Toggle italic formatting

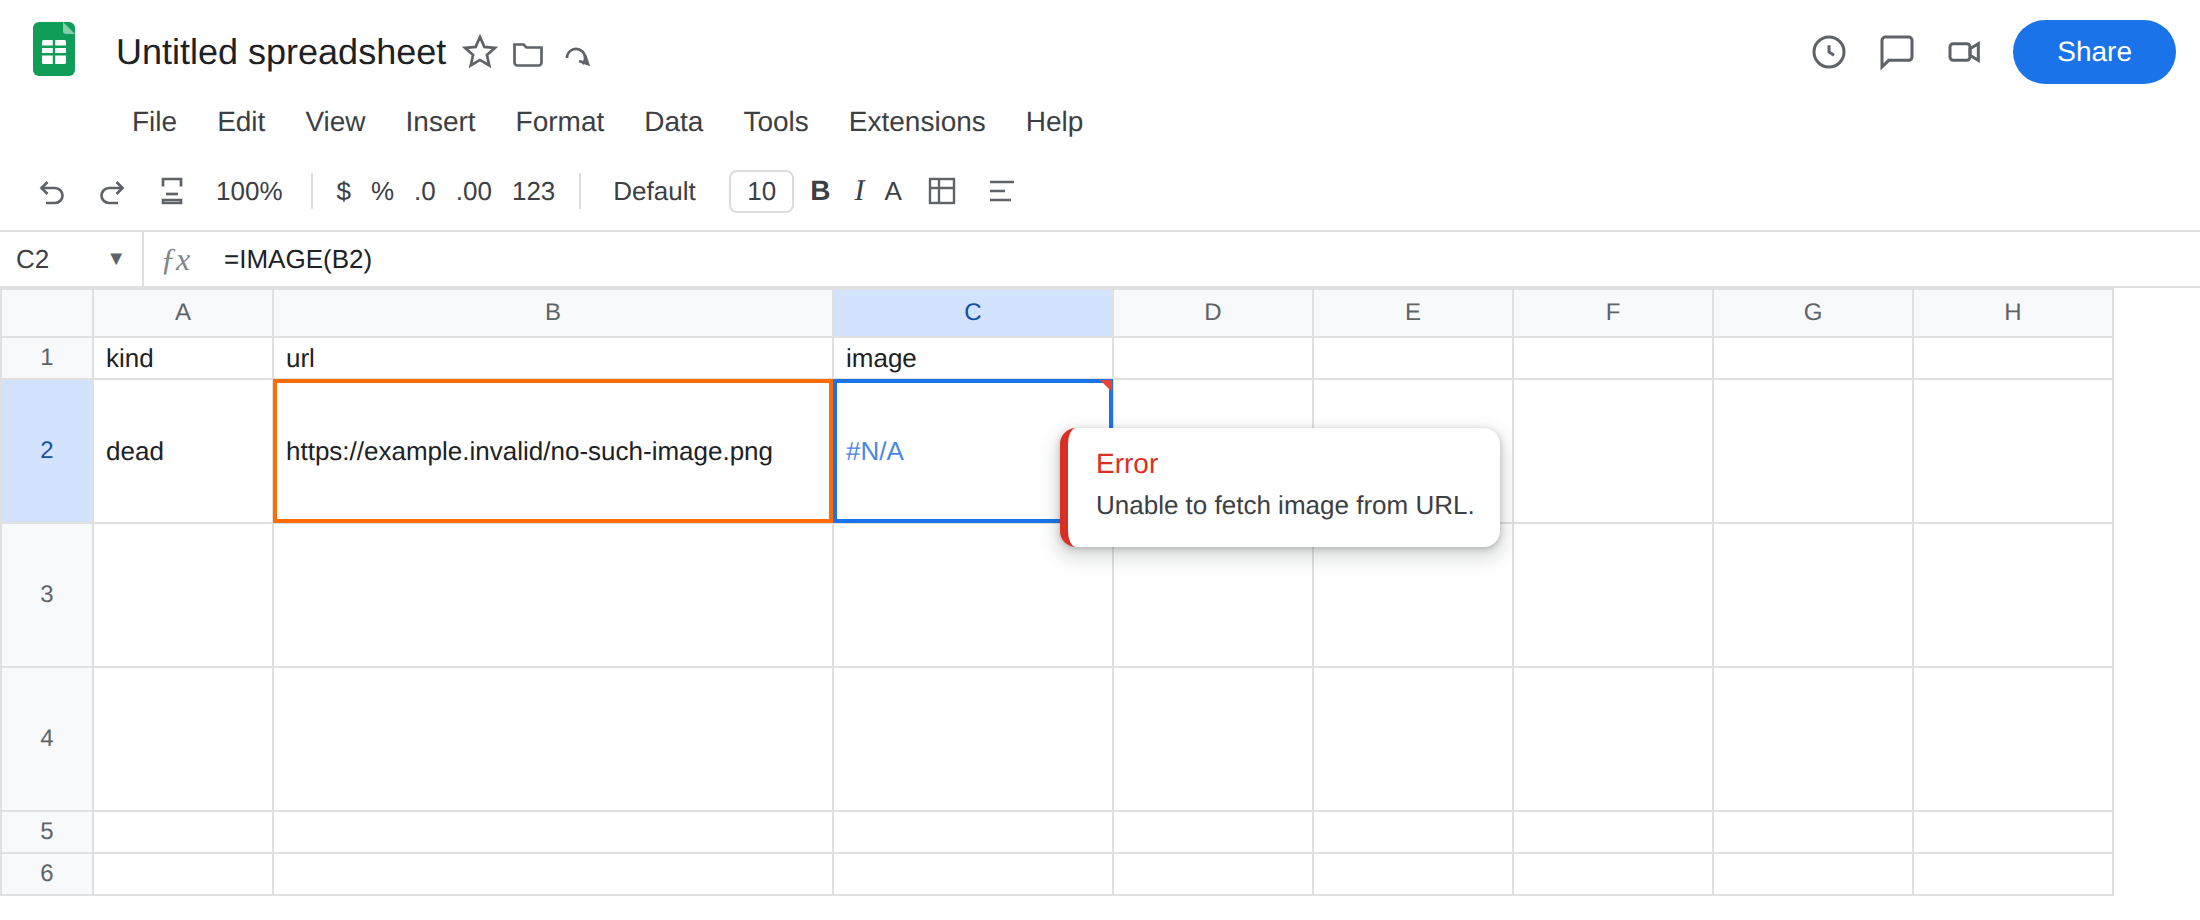(859, 191)
